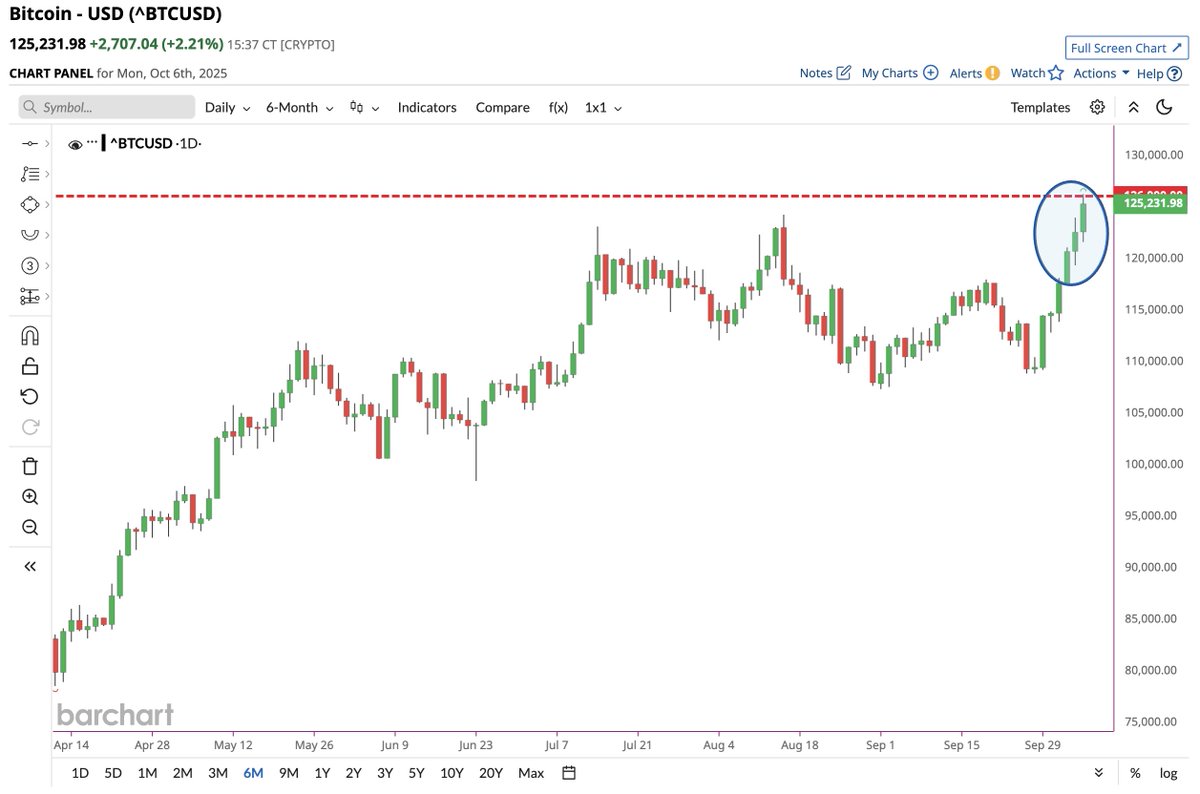Select the 2Y time range
Viewport: 1200px width, 794px height.
pos(353,773)
